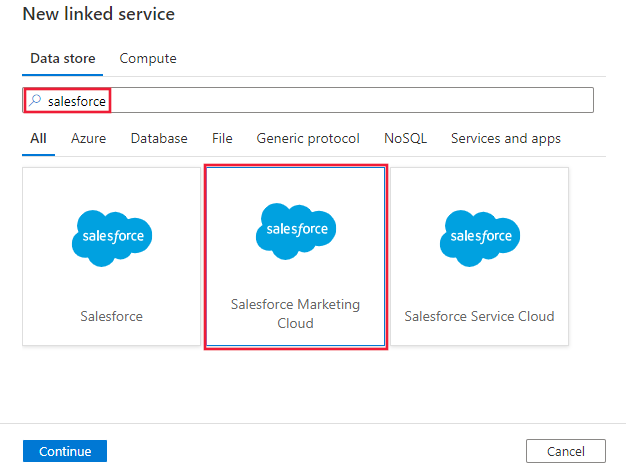
Task: Pick the Salesforce Service Cloud label
Action: [x=479, y=316]
